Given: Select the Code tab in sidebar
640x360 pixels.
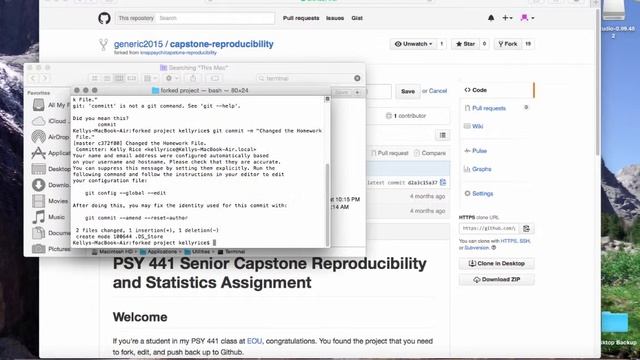Looking at the screenshot, I should [x=497, y=90].
